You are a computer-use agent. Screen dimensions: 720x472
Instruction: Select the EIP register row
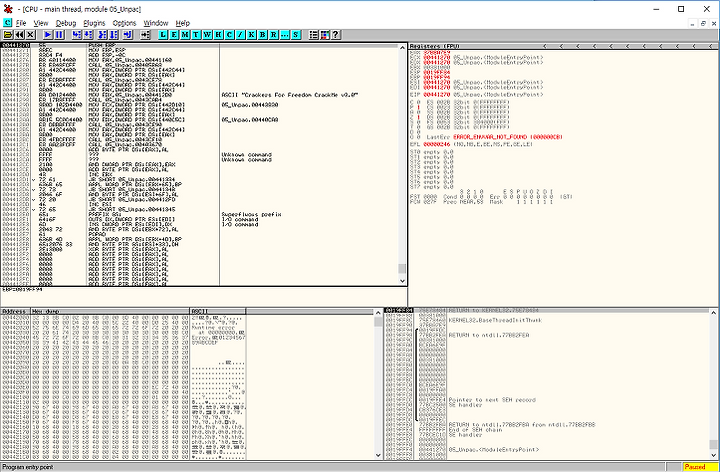(x=476, y=95)
